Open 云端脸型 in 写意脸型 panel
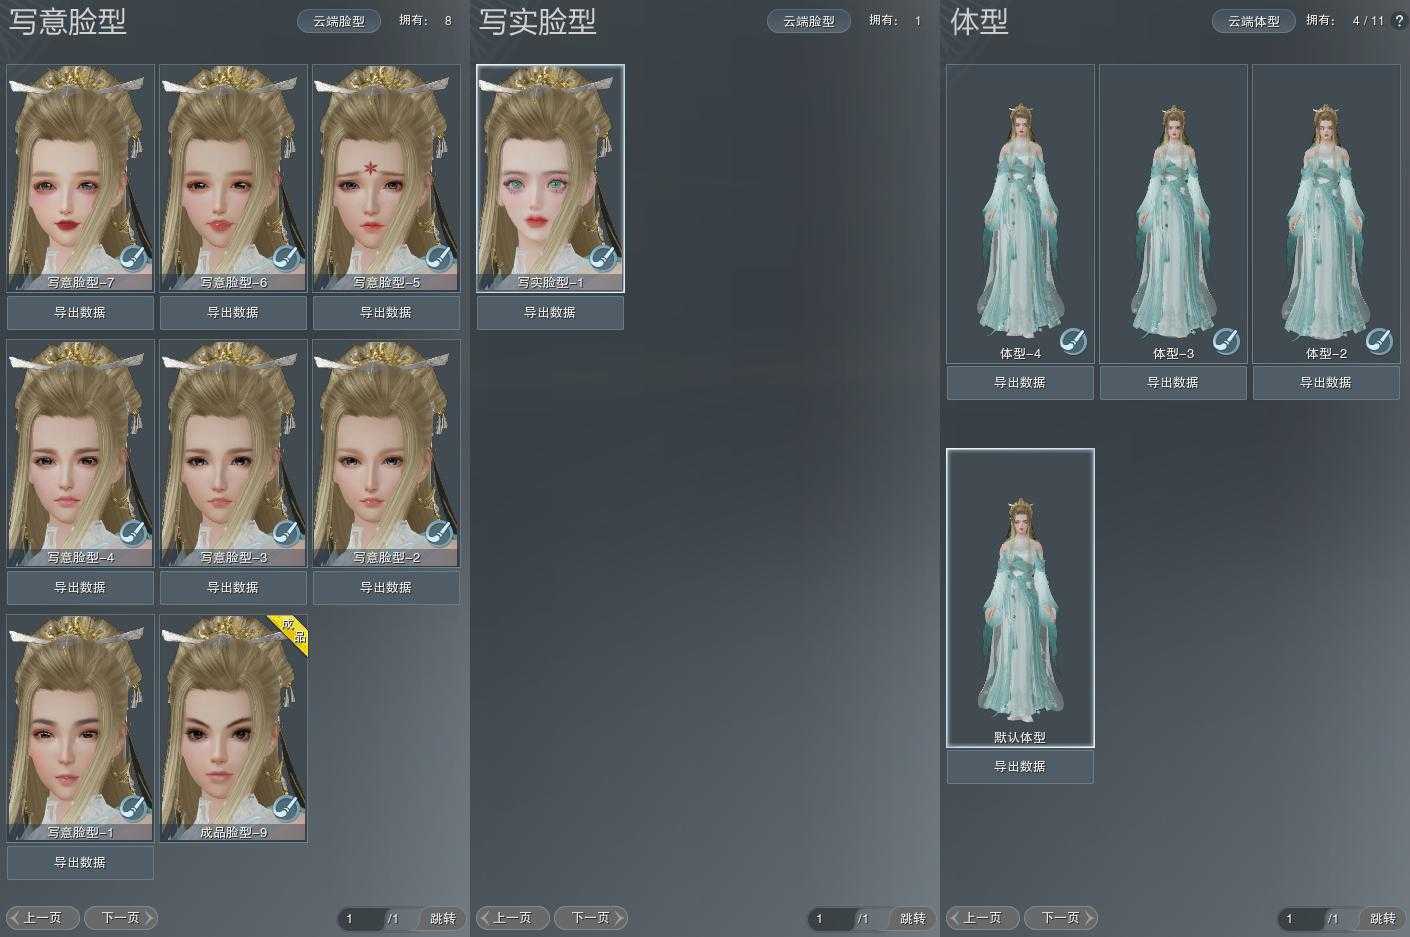Screen dimensions: 1410x937 point(339,21)
